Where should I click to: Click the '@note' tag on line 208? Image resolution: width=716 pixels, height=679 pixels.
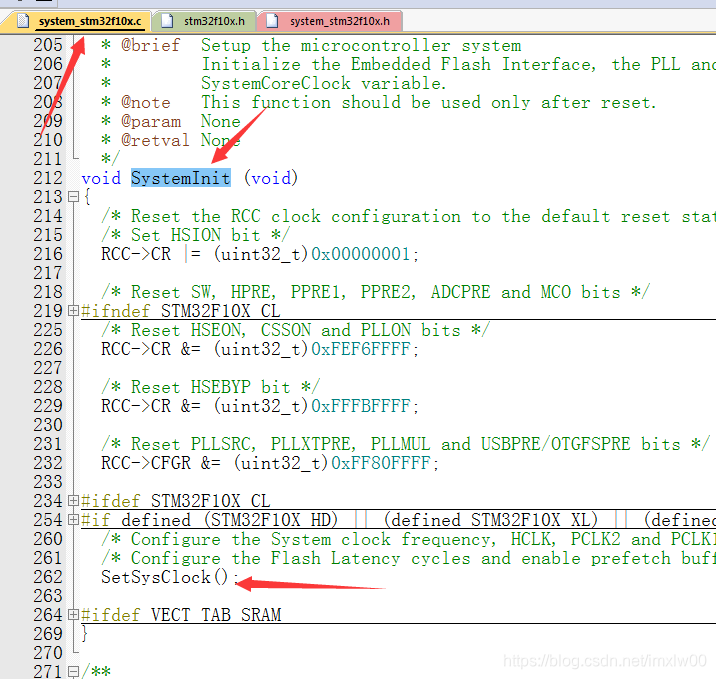click(146, 103)
